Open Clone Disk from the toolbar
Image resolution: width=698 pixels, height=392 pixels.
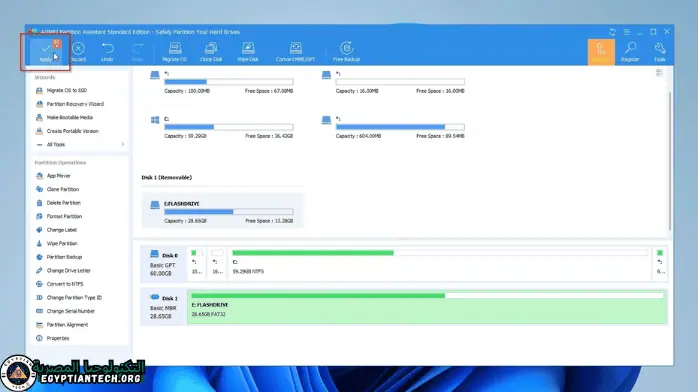(x=211, y=52)
